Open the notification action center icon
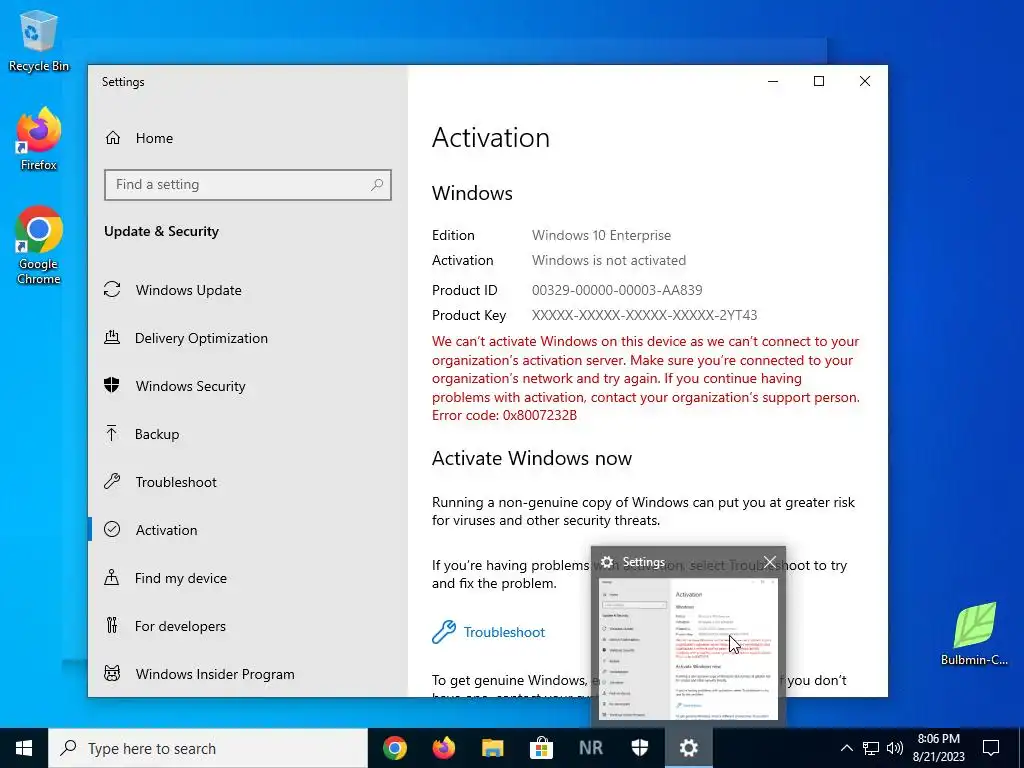 (x=991, y=748)
